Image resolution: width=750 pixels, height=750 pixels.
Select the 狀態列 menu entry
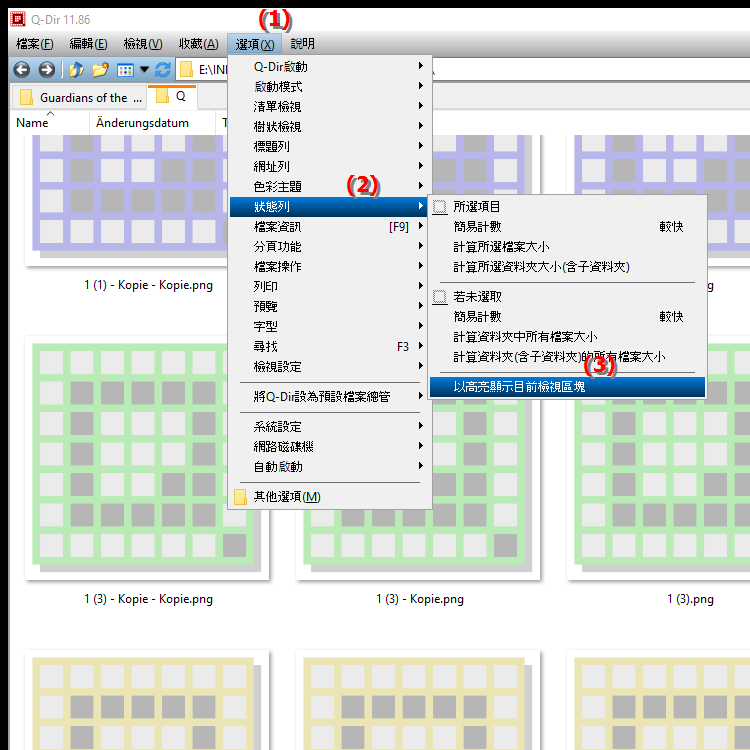tap(330, 207)
